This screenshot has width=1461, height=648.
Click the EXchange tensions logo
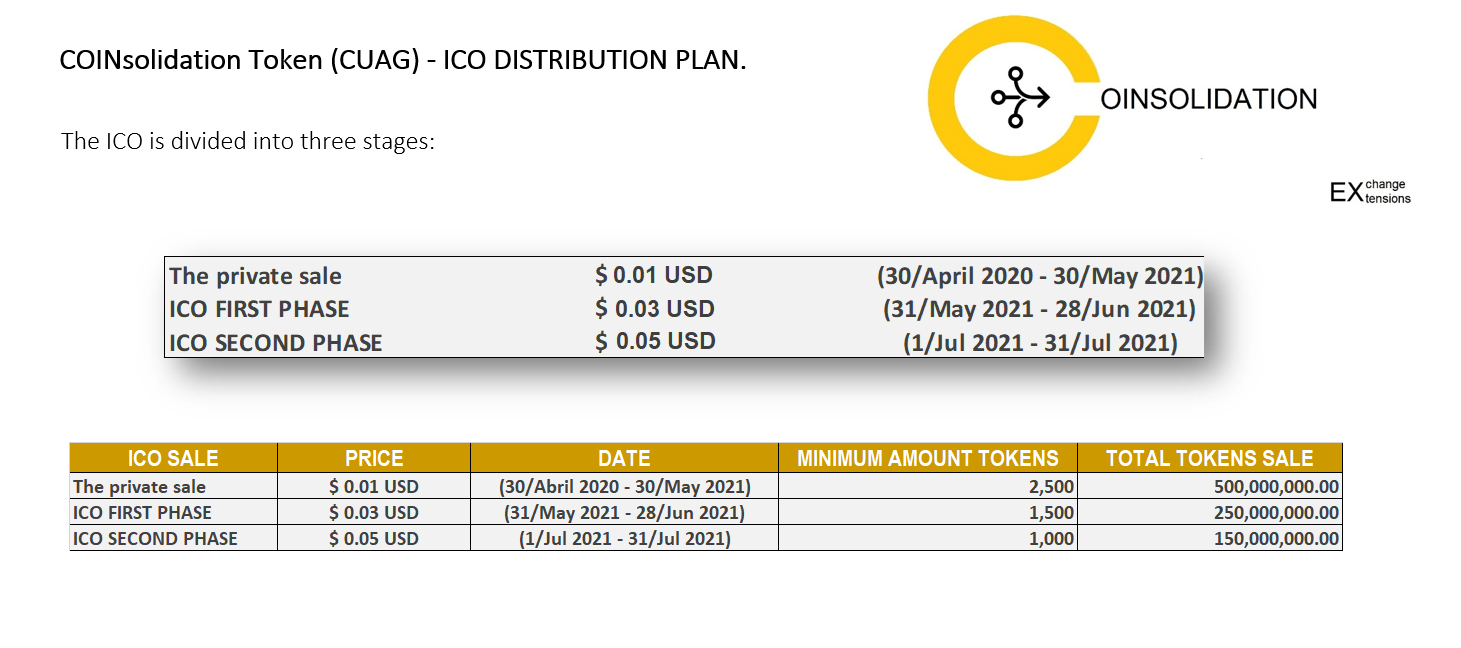coord(1370,191)
